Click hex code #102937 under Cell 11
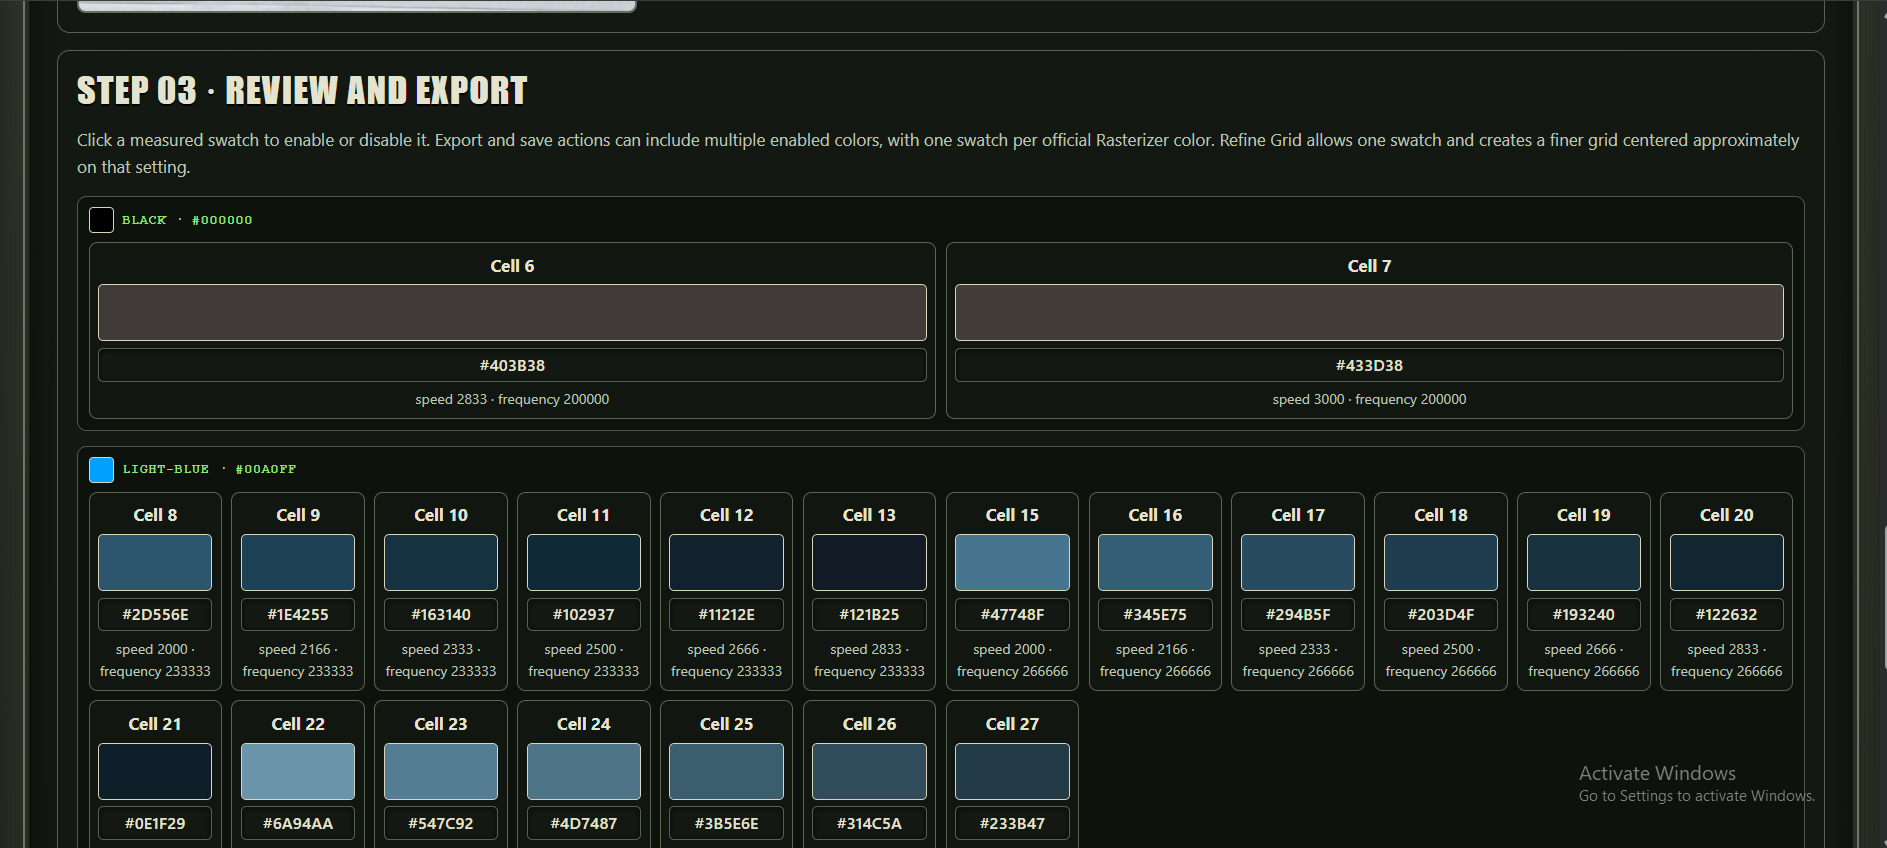Screen dimensions: 1887x848 coord(584,614)
